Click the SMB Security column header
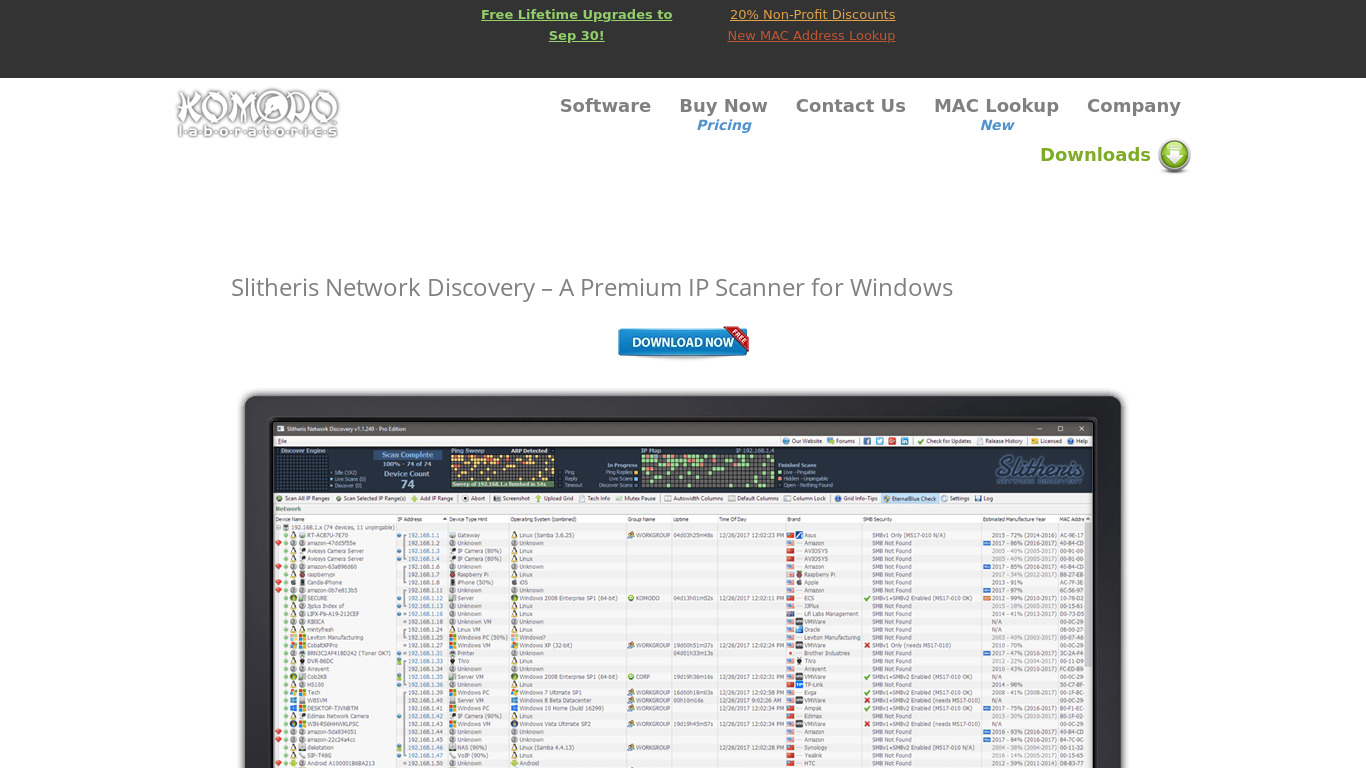Screen dimensions: 1366x768 click(x=921, y=519)
